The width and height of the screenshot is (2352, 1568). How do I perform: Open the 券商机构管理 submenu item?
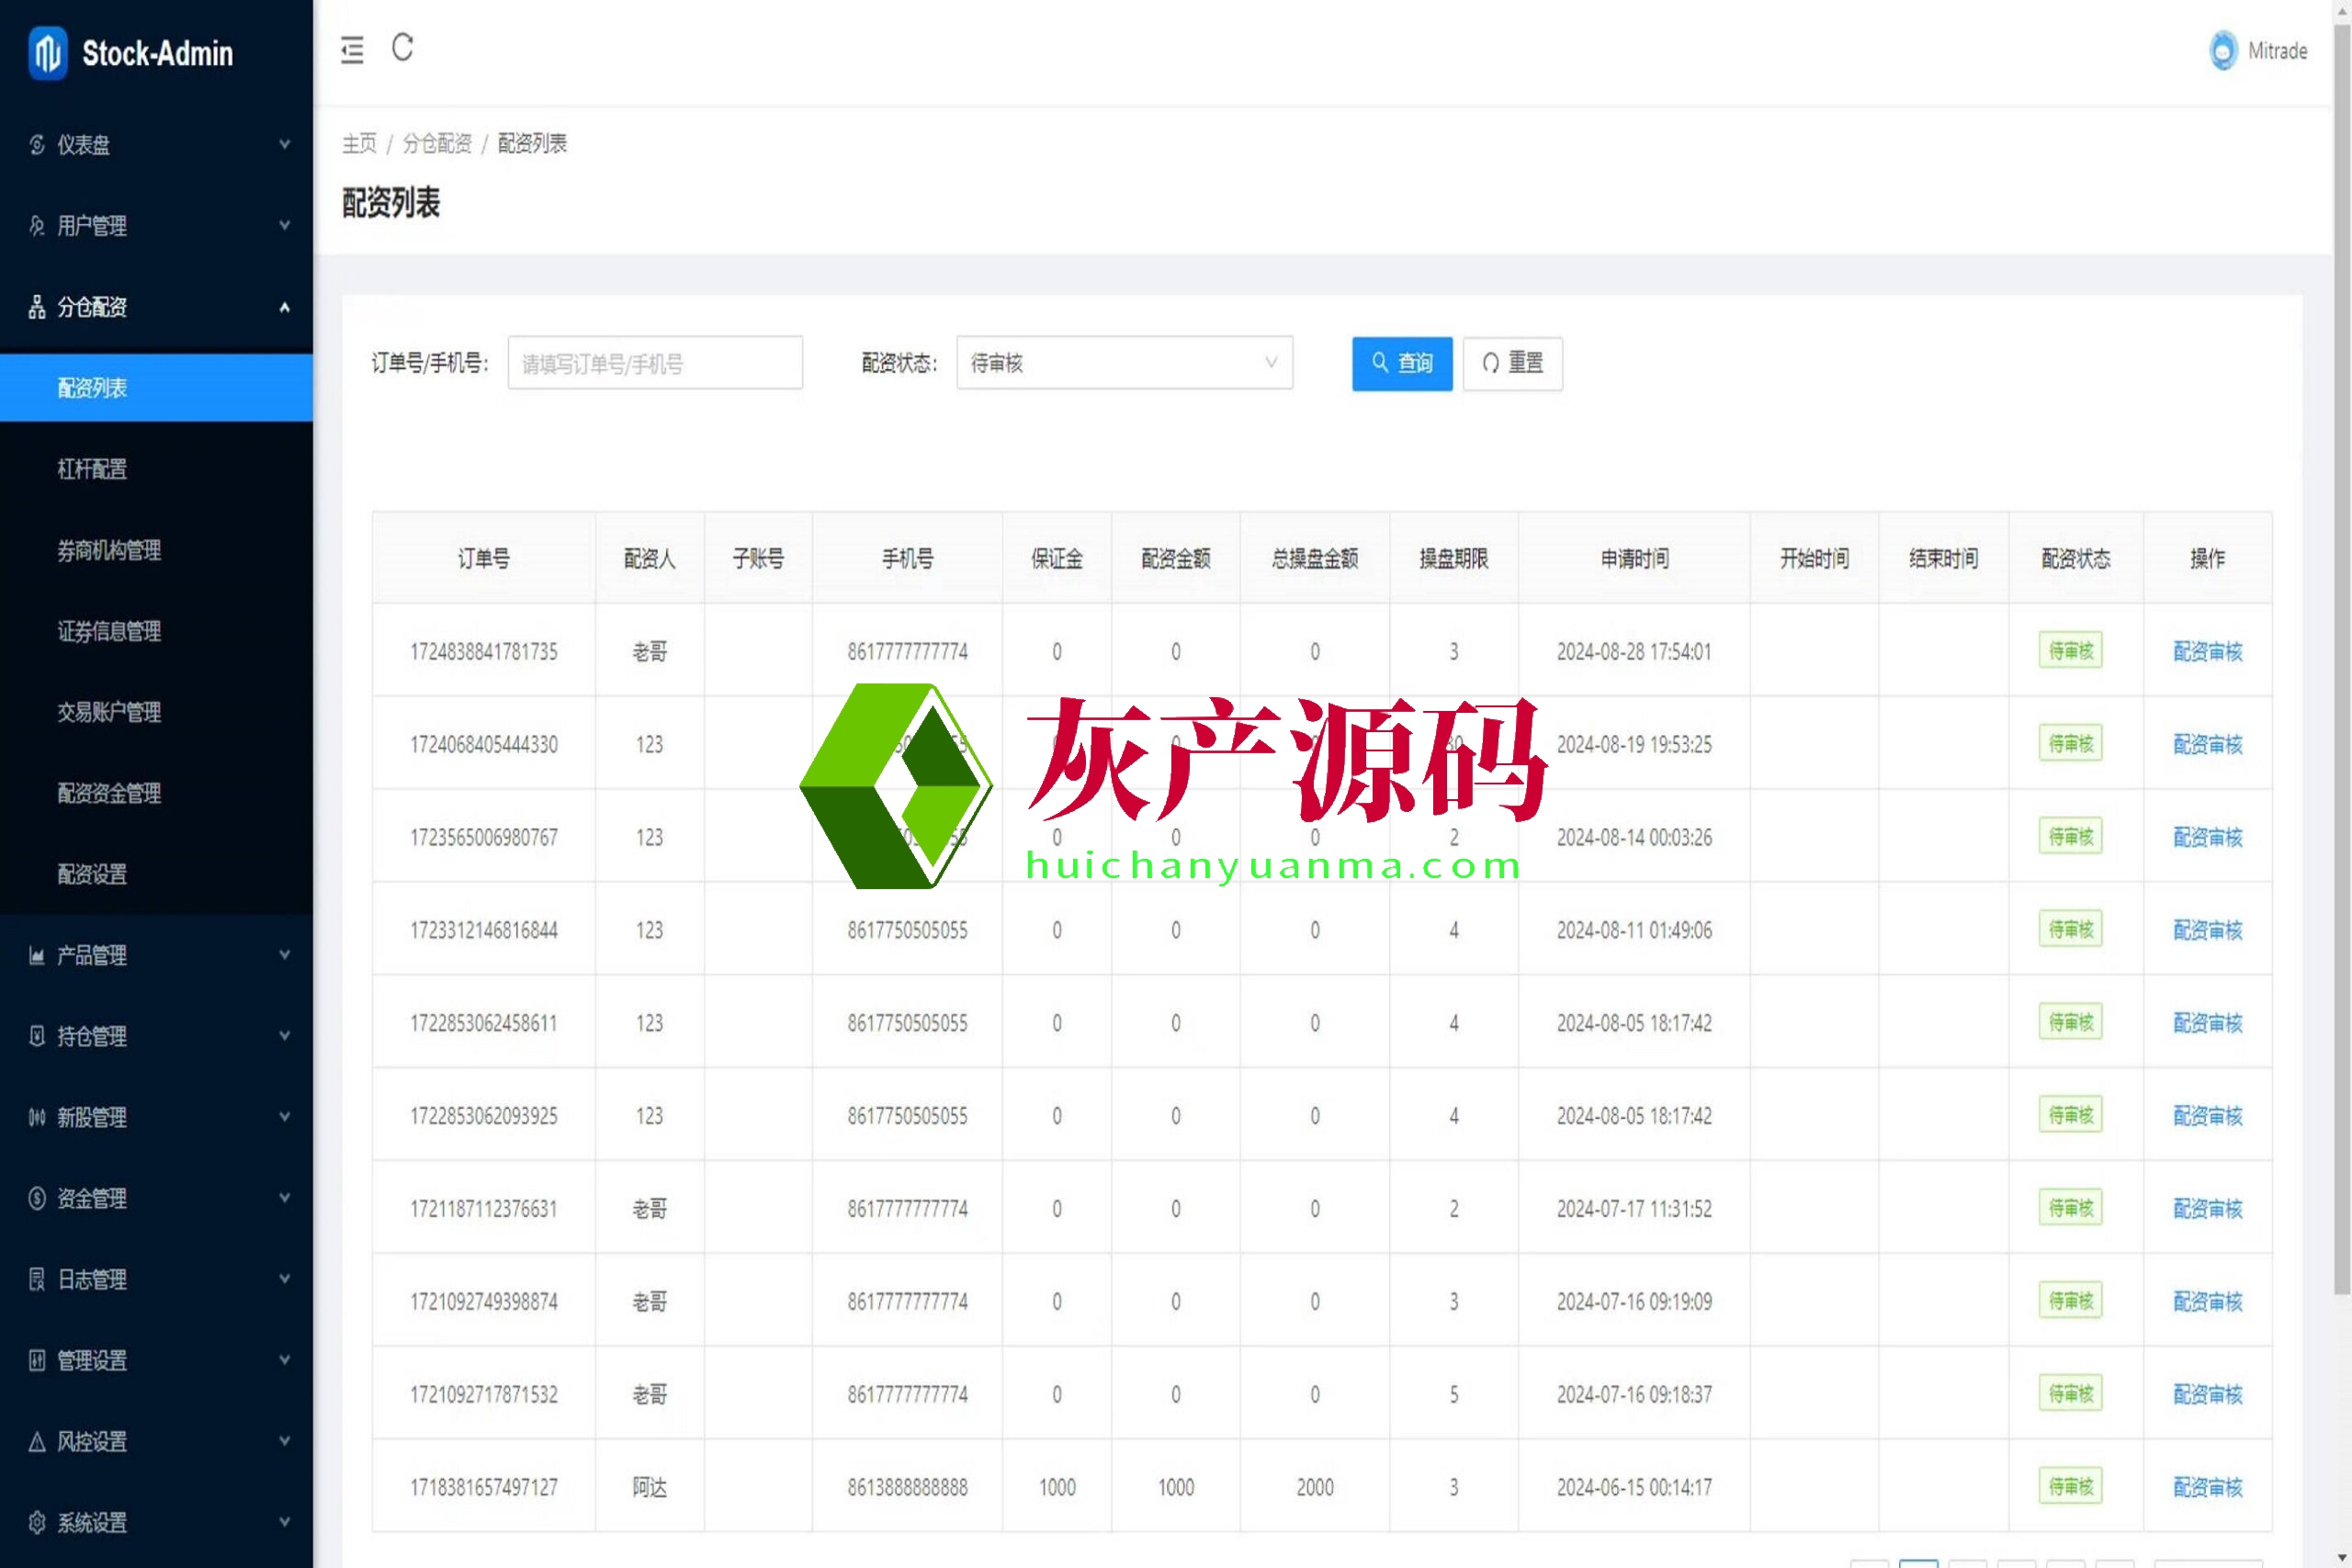pyautogui.click(x=109, y=550)
